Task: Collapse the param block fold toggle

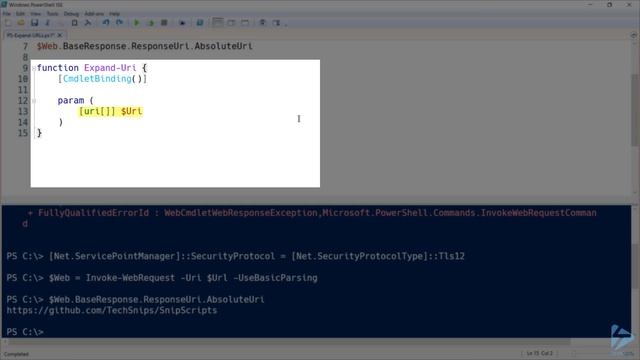Action: pos(34,101)
